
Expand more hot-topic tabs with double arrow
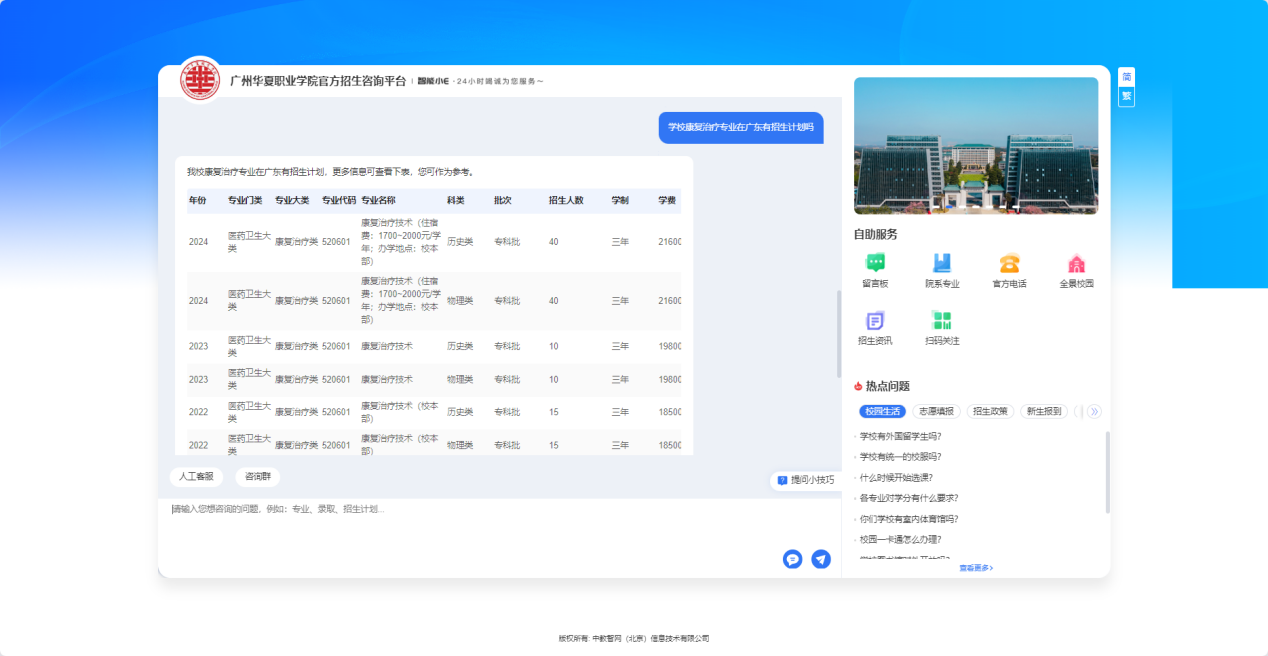pos(1094,411)
